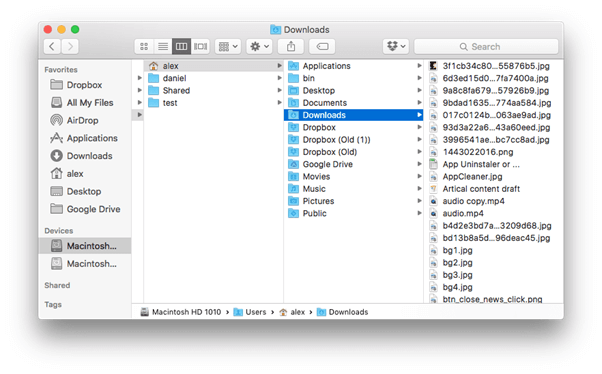The image size is (602, 374).
Task: Click Downloads in path bar
Action: point(342,312)
